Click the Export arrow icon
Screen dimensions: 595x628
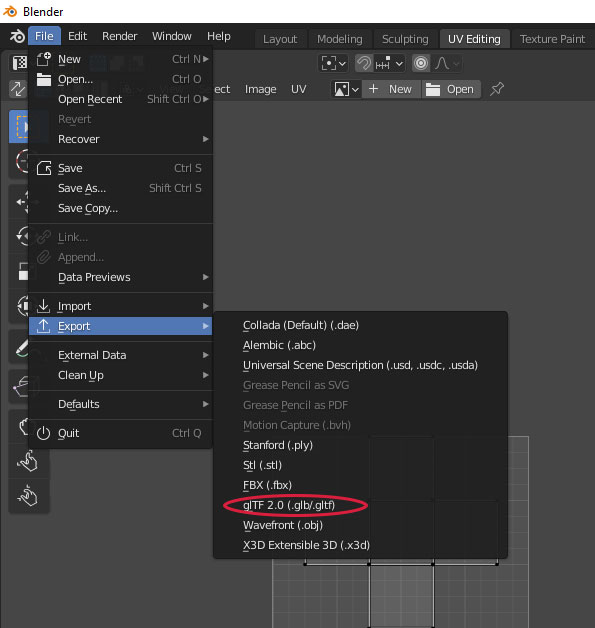(x=43, y=326)
